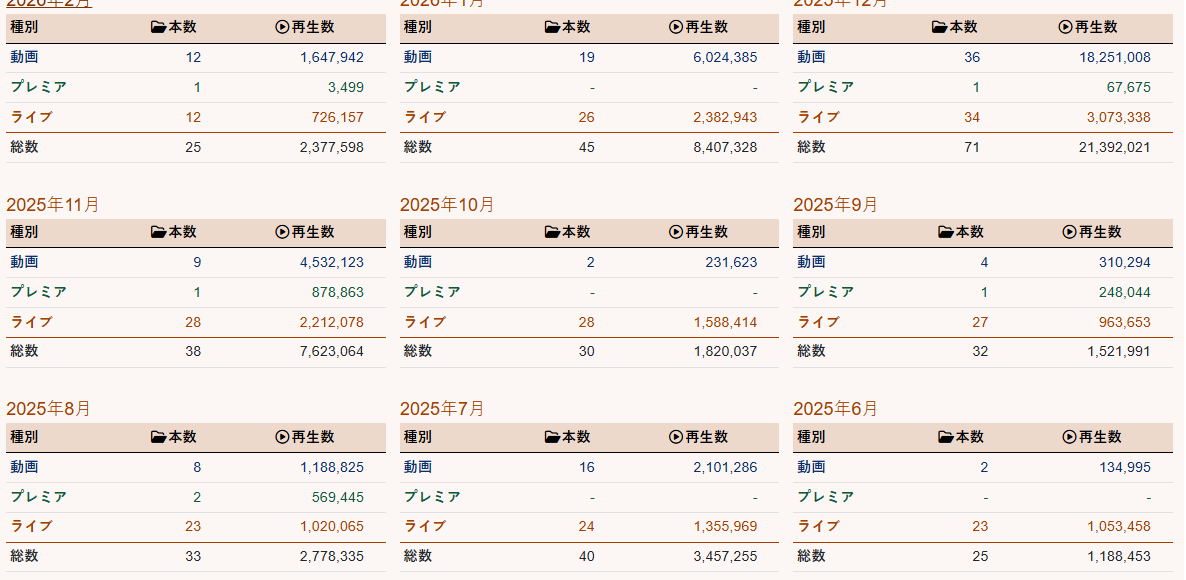Click the premiere views value 67,675
This screenshot has width=1186, height=580.
1129,87
